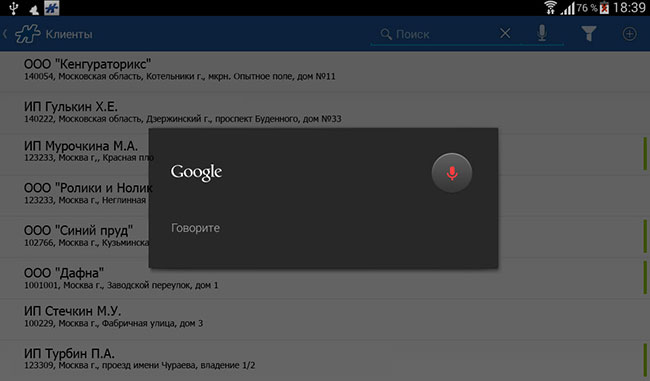Screen dimensions: 650x381
Task: Open the funnel filter icon
Action: [589, 34]
